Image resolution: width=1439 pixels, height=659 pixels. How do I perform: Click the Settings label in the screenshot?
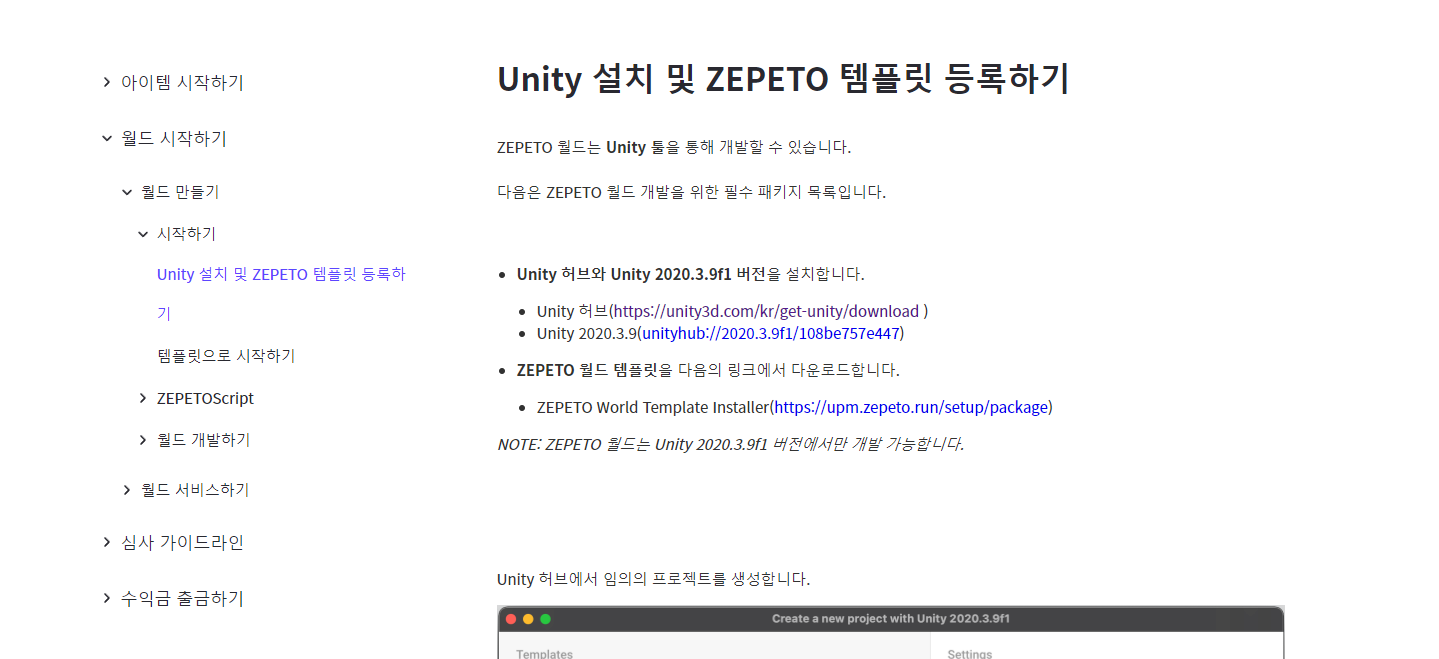[x=970, y=654]
